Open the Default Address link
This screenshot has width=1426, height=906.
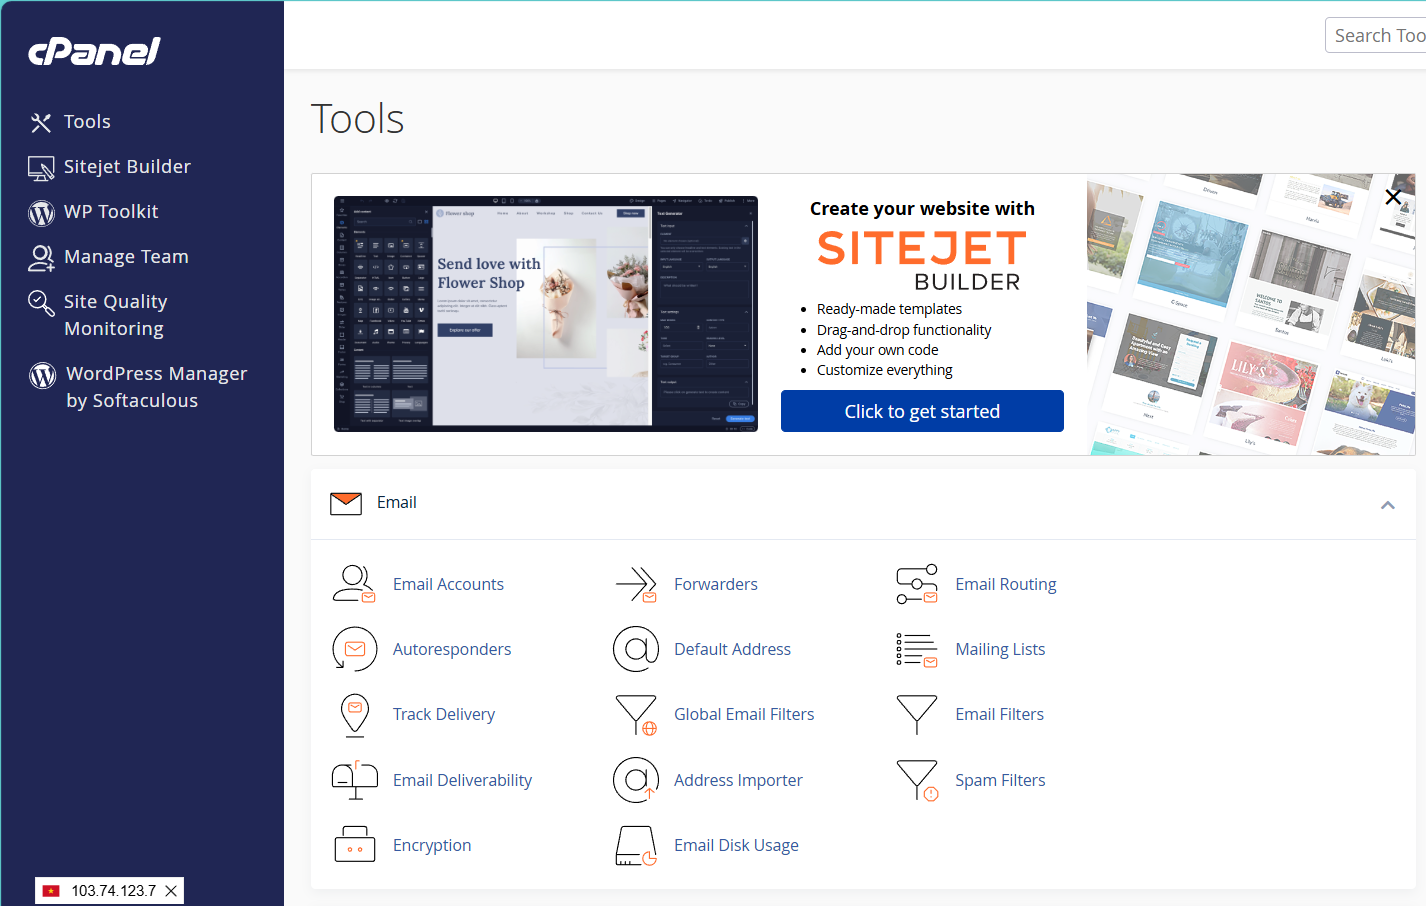(732, 649)
